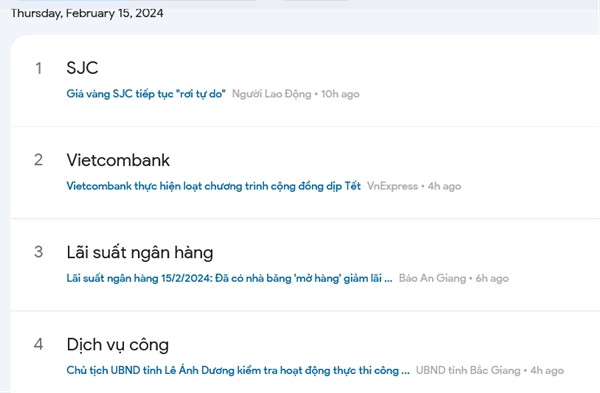Click the VnExpress source label
Image resolution: width=600 pixels, height=393 pixels.
tap(392, 186)
